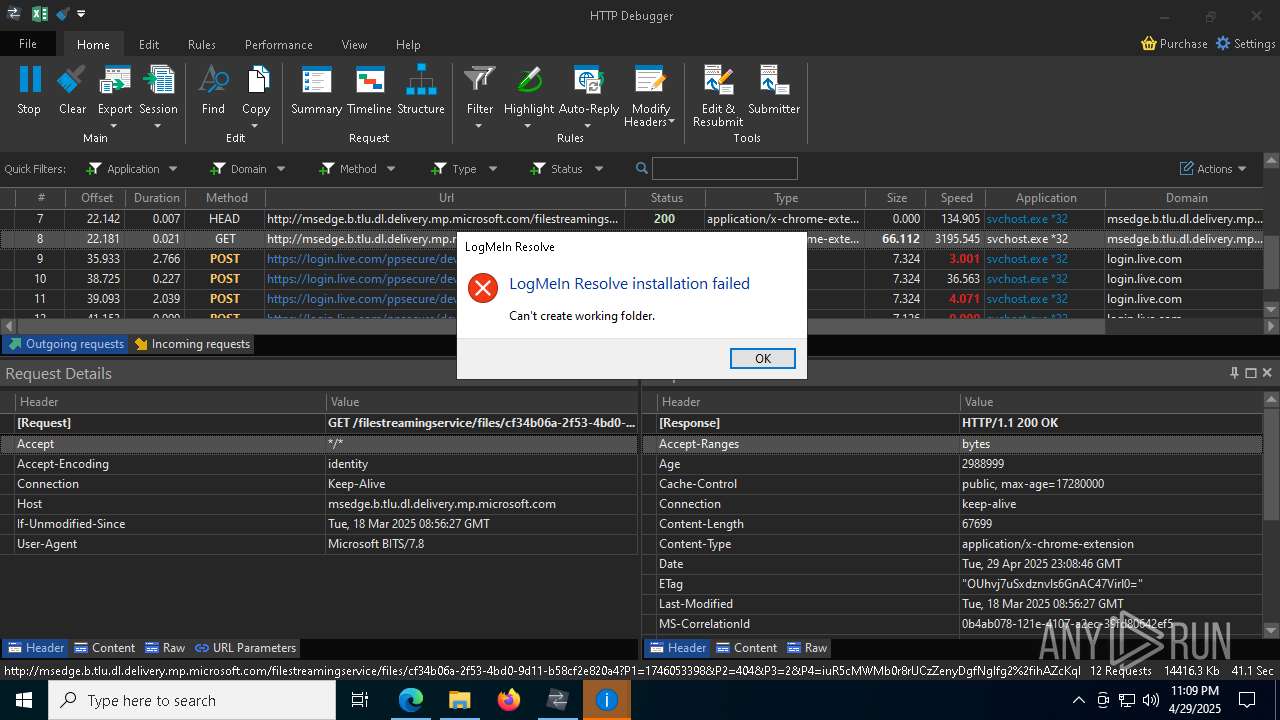Viewport: 1280px width, 720px height.
Task: Expand the Auto-Reply dropdown arrow
Action: point(587,126)
